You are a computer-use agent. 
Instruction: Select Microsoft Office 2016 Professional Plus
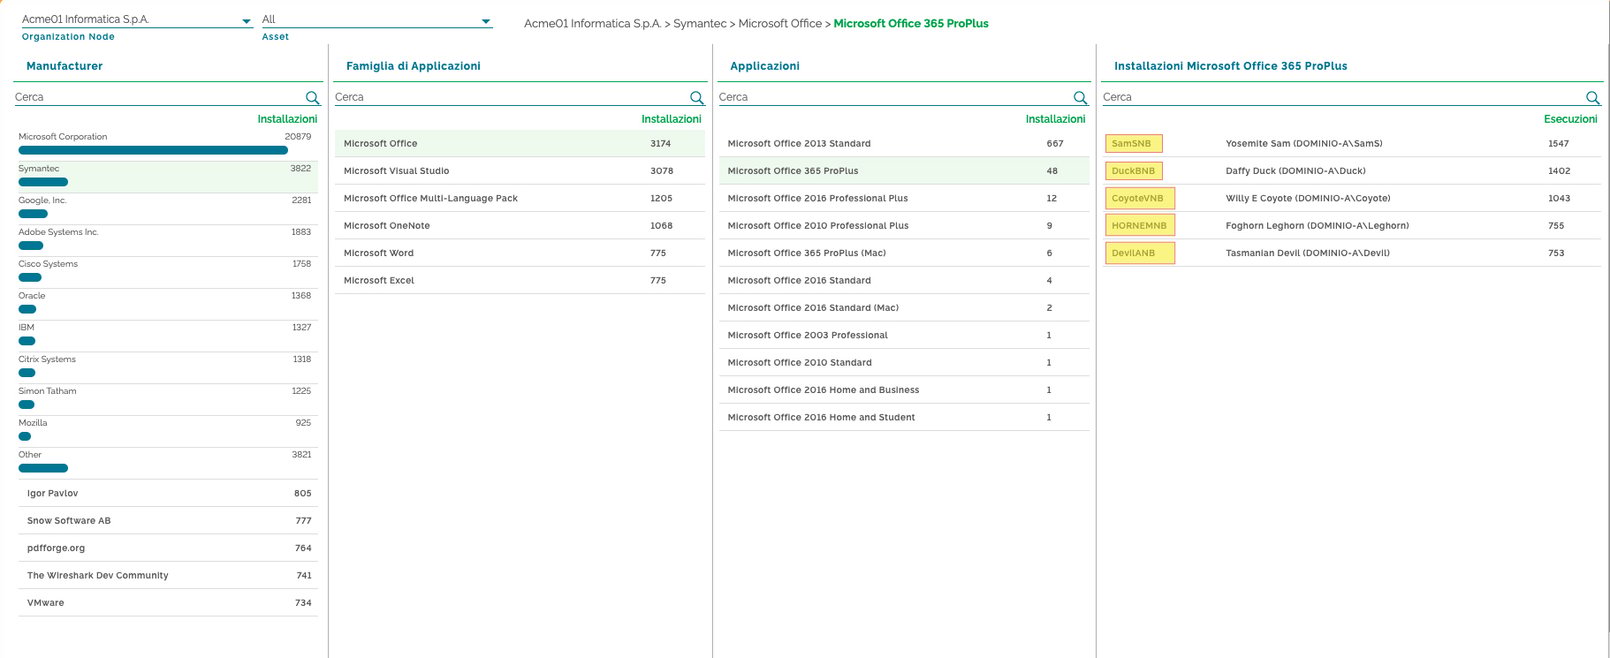click(x=904, y=198)
